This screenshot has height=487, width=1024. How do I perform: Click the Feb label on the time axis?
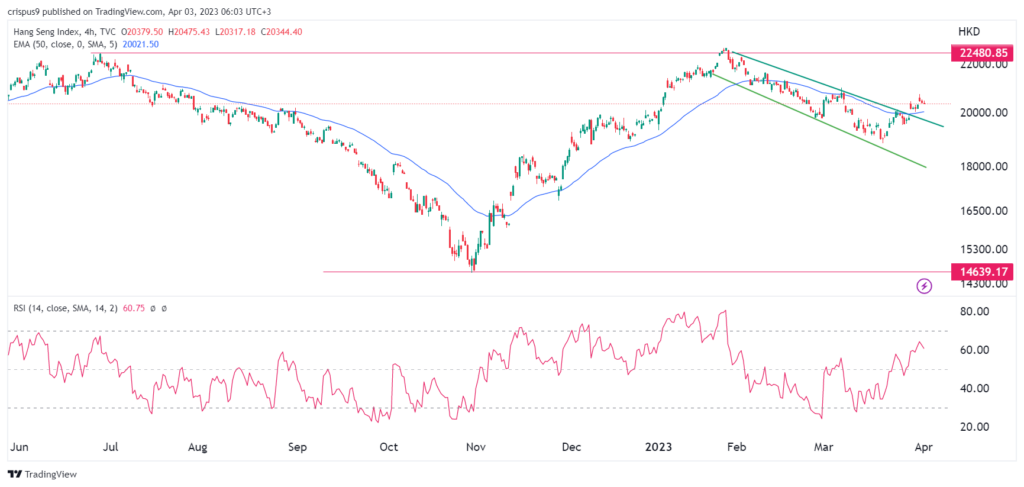[x=736, y=448]
